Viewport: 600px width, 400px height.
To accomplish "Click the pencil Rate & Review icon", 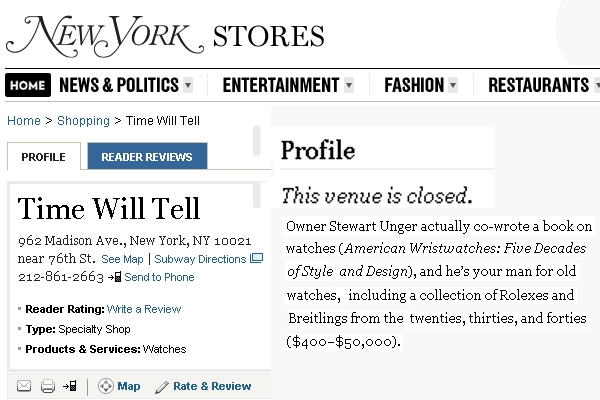I will [161, 387].
